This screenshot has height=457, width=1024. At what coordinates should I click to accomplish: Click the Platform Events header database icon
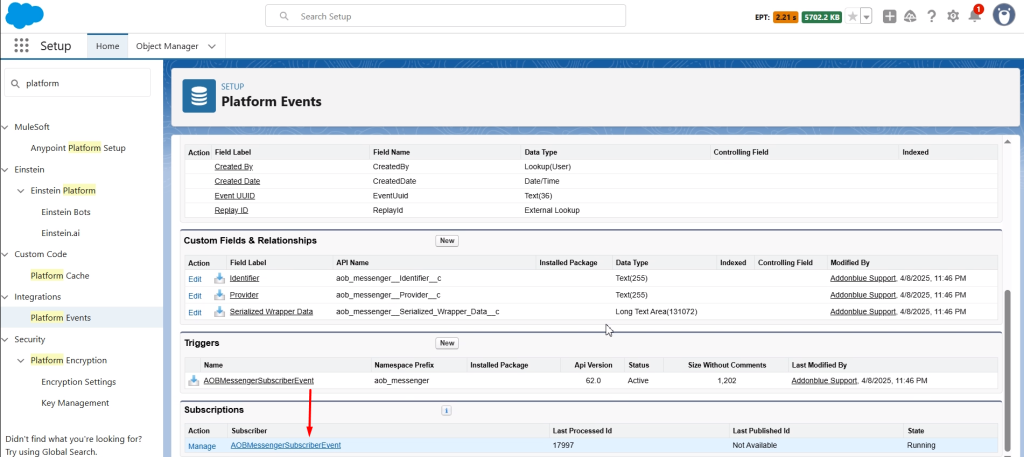[x=199, y=96]
